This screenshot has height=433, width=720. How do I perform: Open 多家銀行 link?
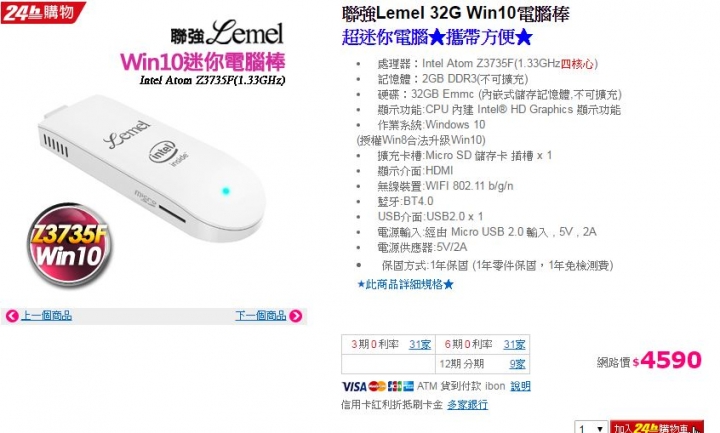[467, 405]
